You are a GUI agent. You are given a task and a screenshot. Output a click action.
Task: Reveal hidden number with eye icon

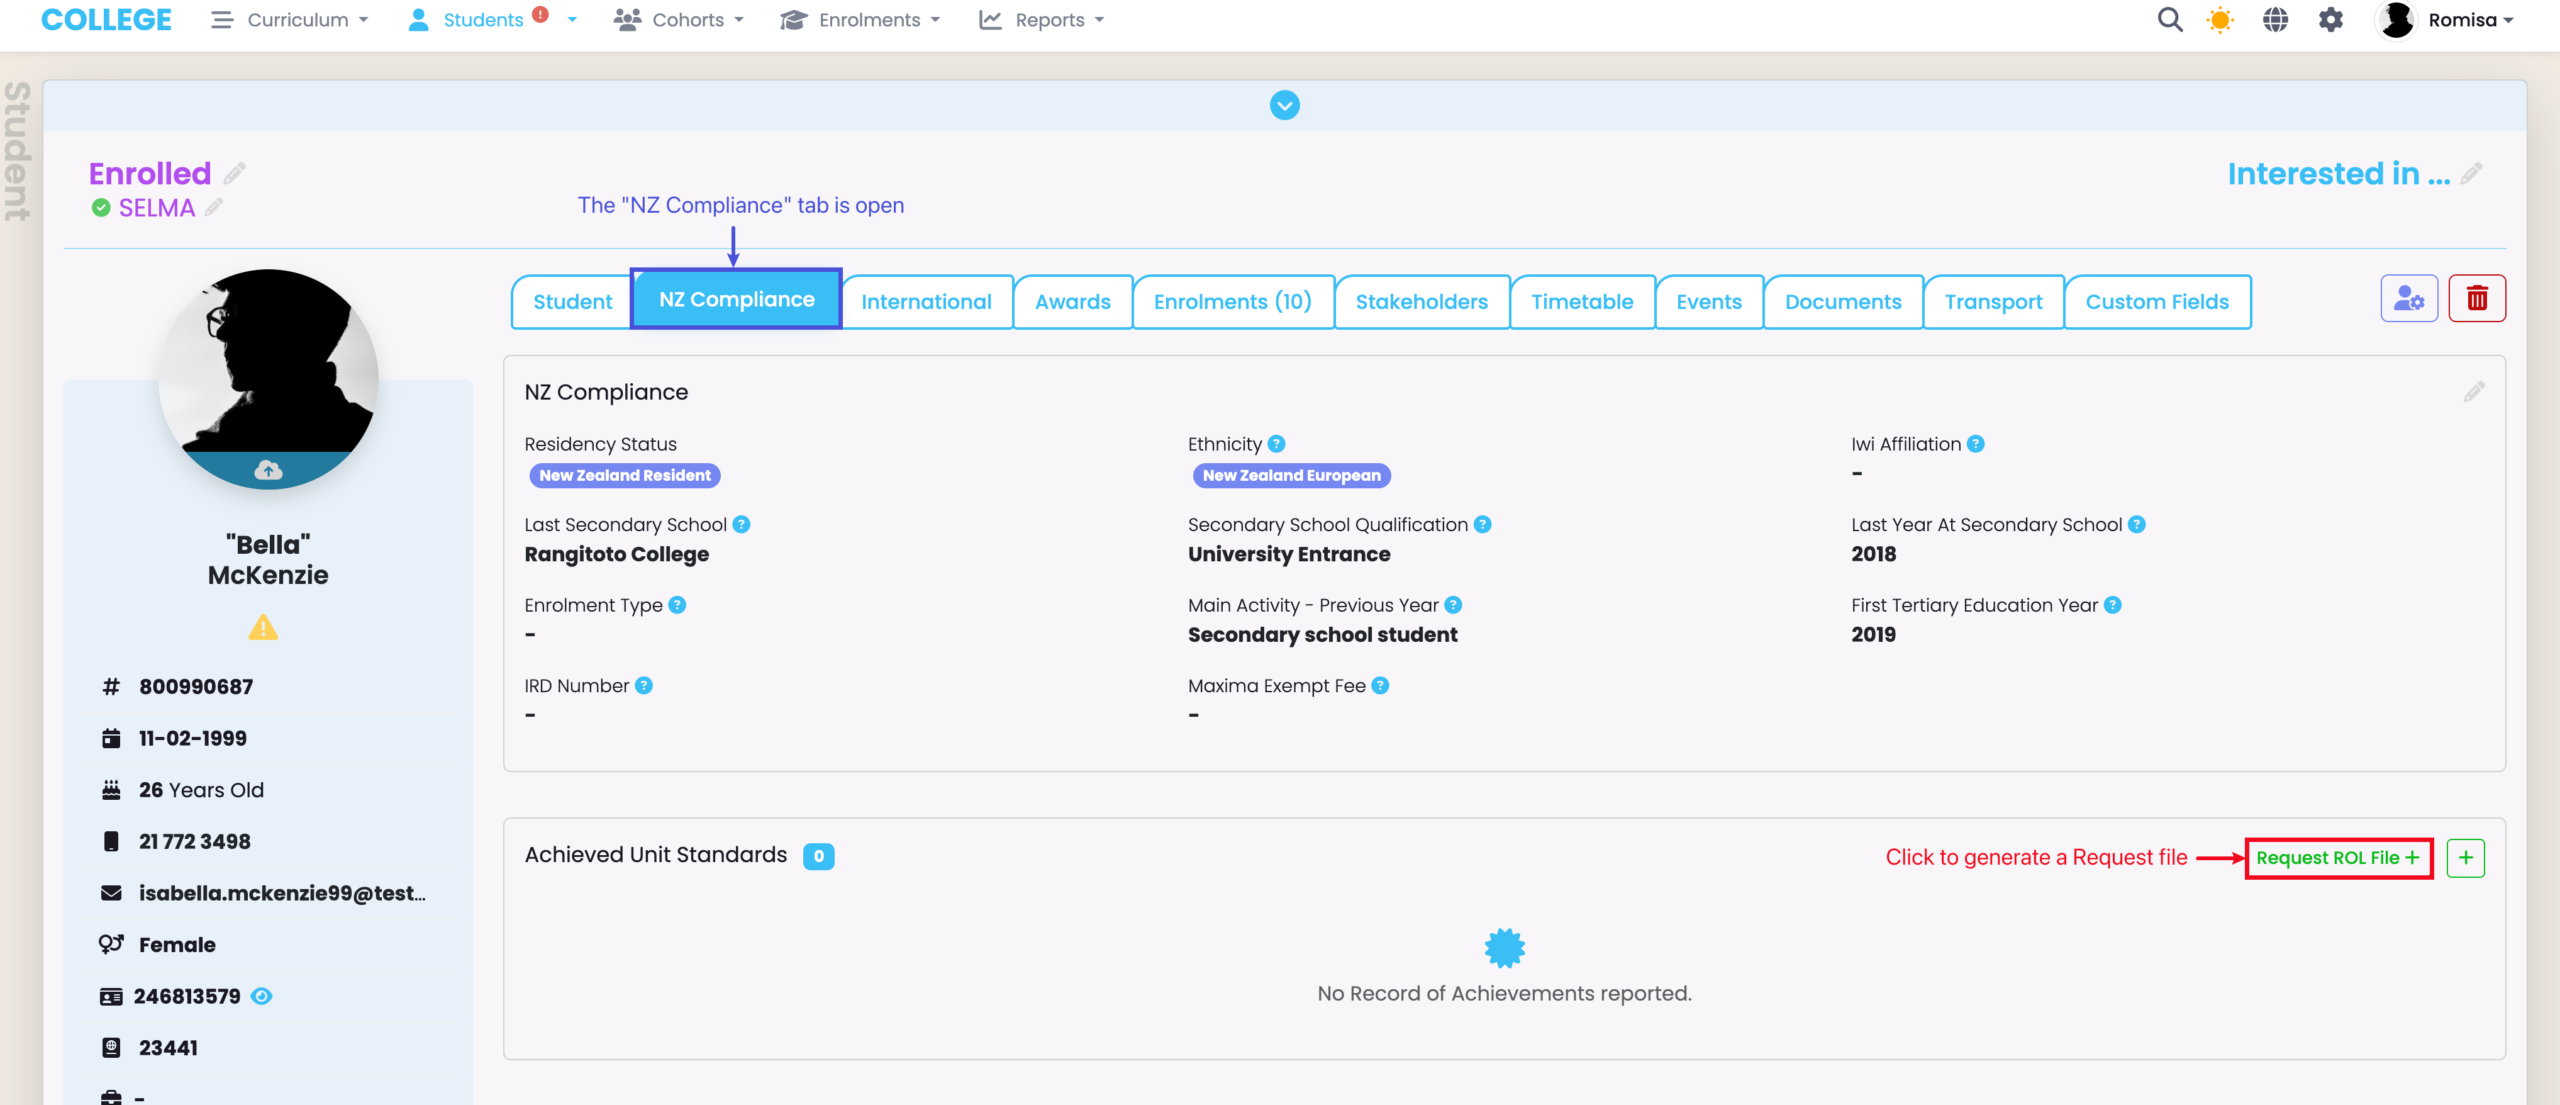[261, 996]
